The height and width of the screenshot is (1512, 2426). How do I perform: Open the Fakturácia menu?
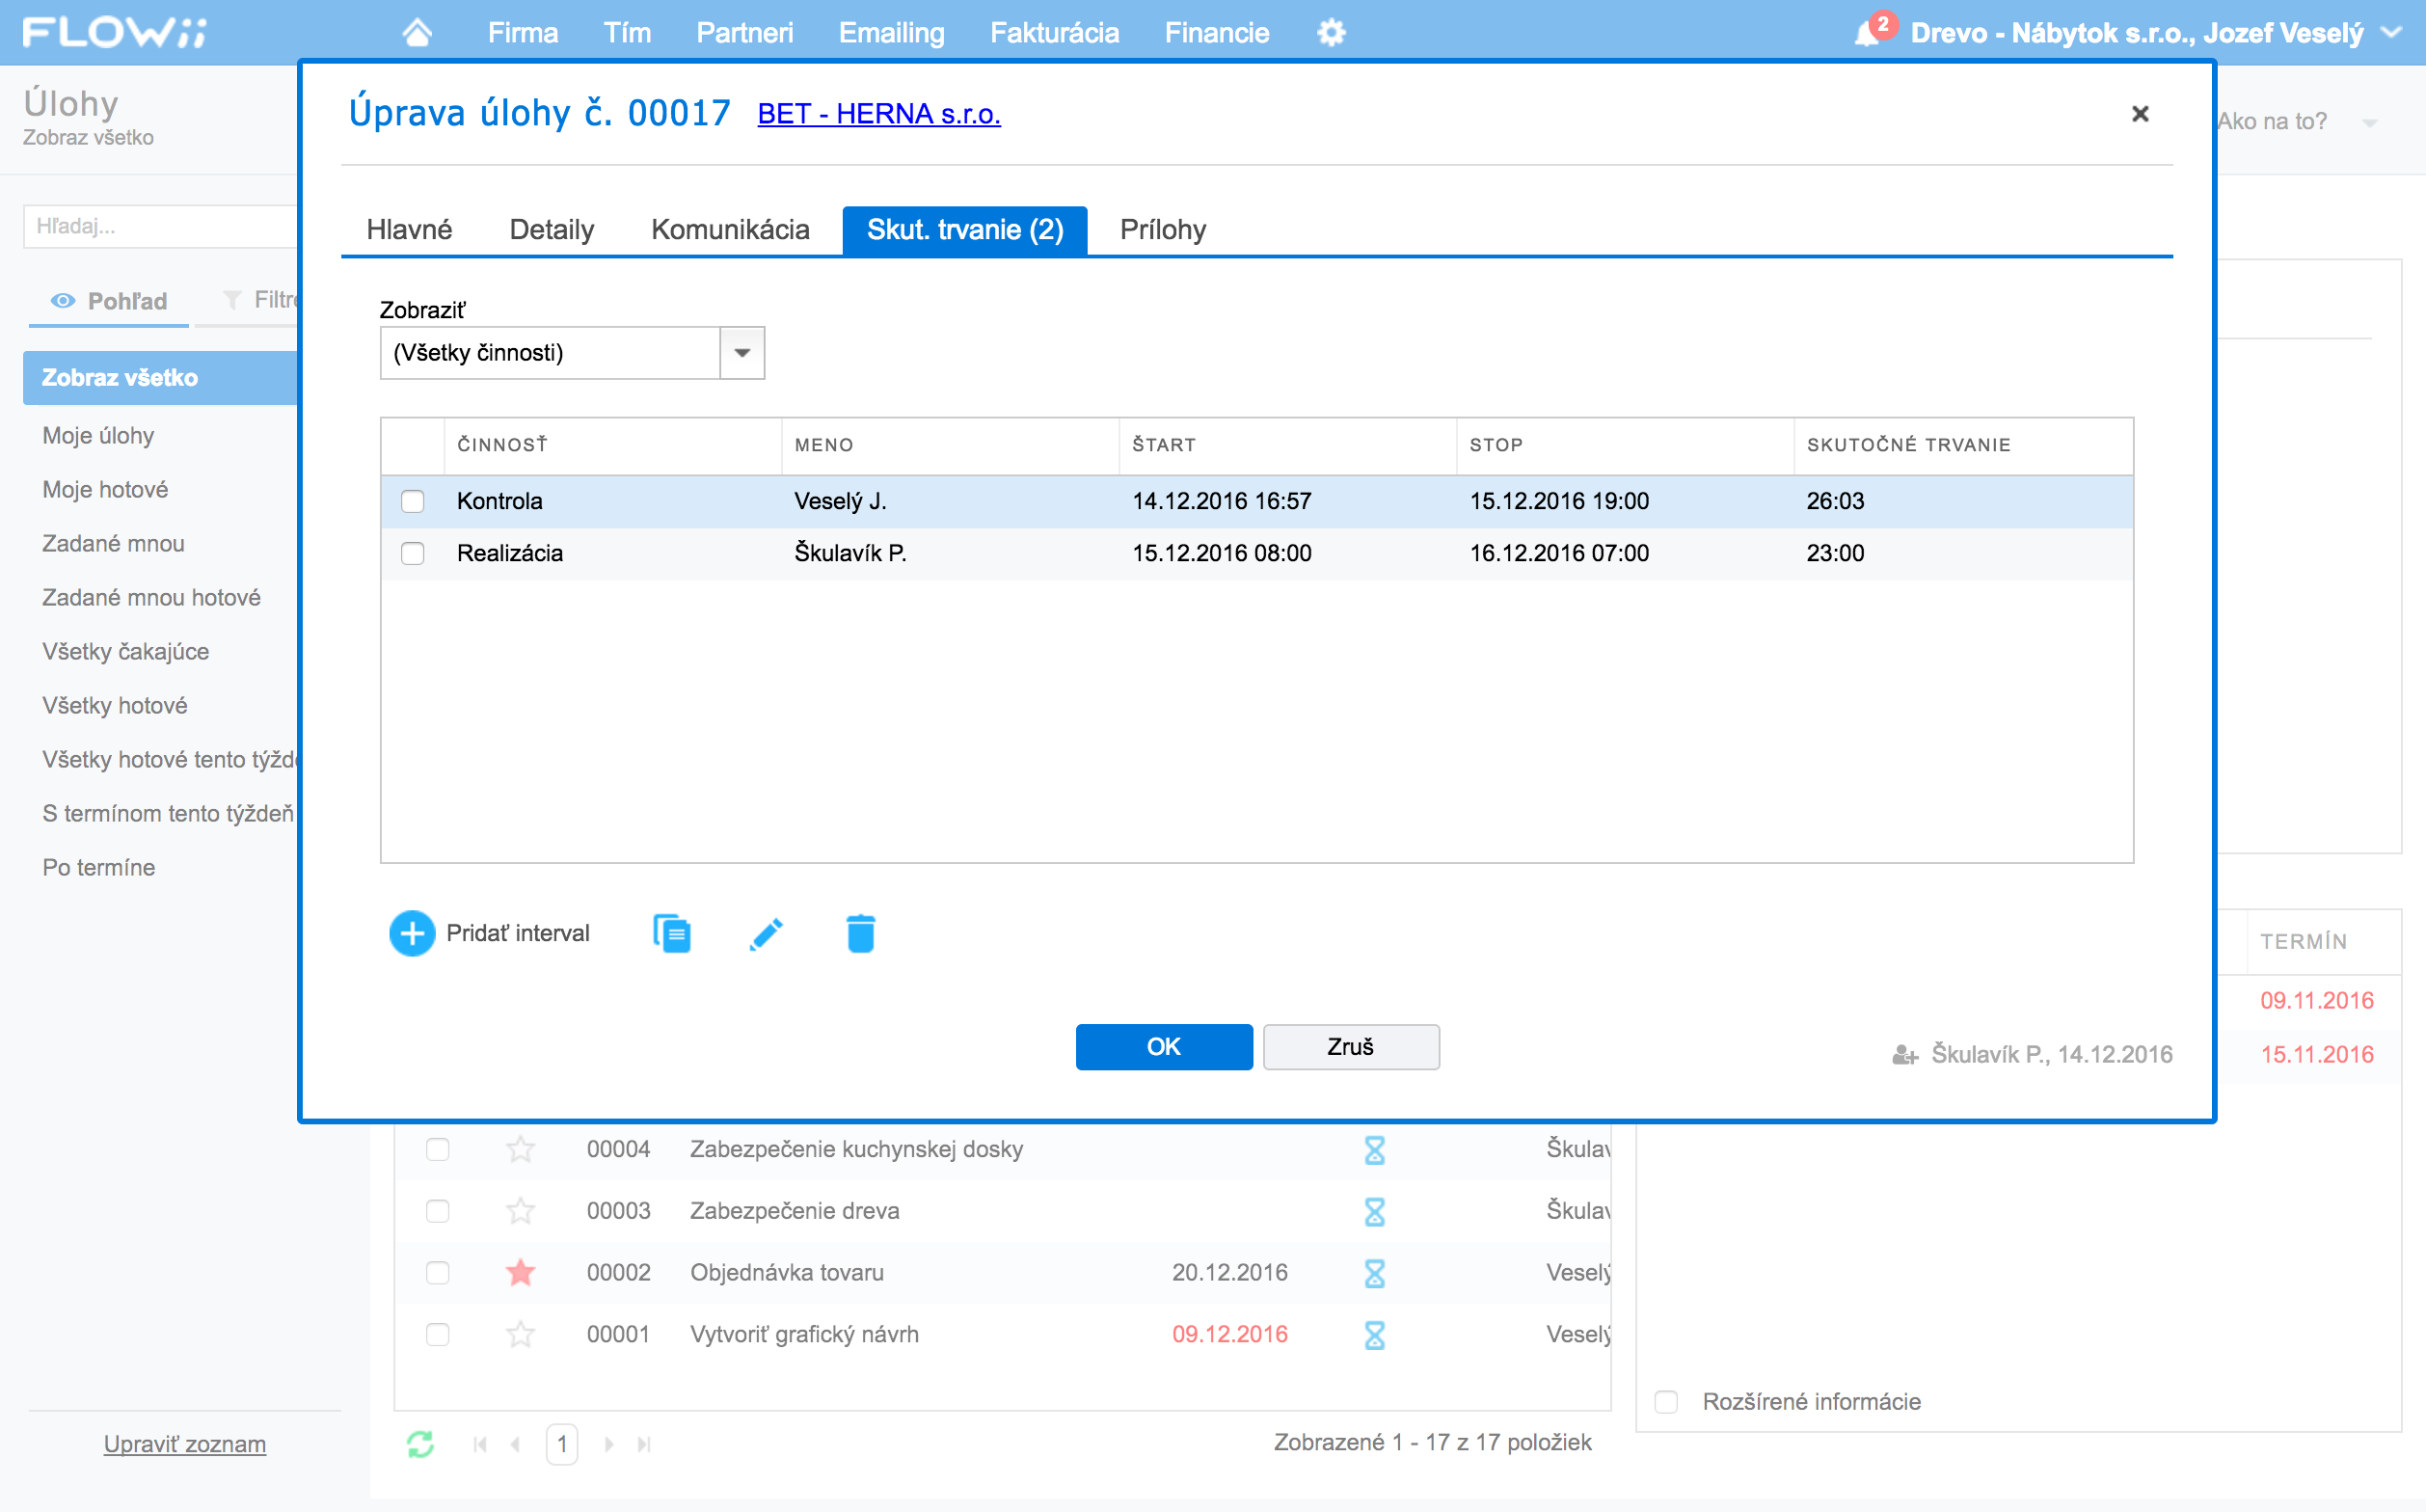tap(1055, 33)
